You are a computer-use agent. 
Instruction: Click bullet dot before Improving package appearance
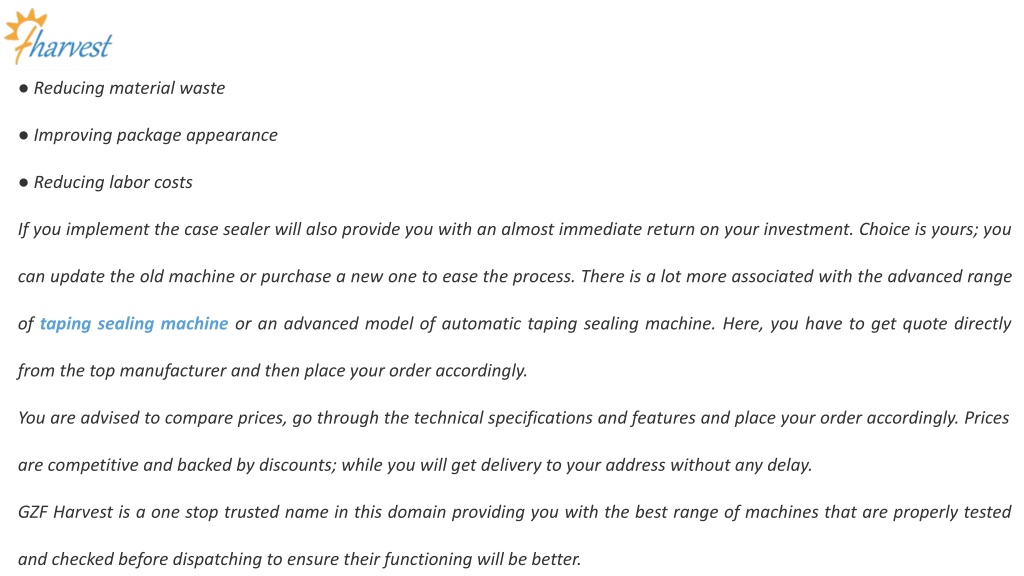click(24, 135)
